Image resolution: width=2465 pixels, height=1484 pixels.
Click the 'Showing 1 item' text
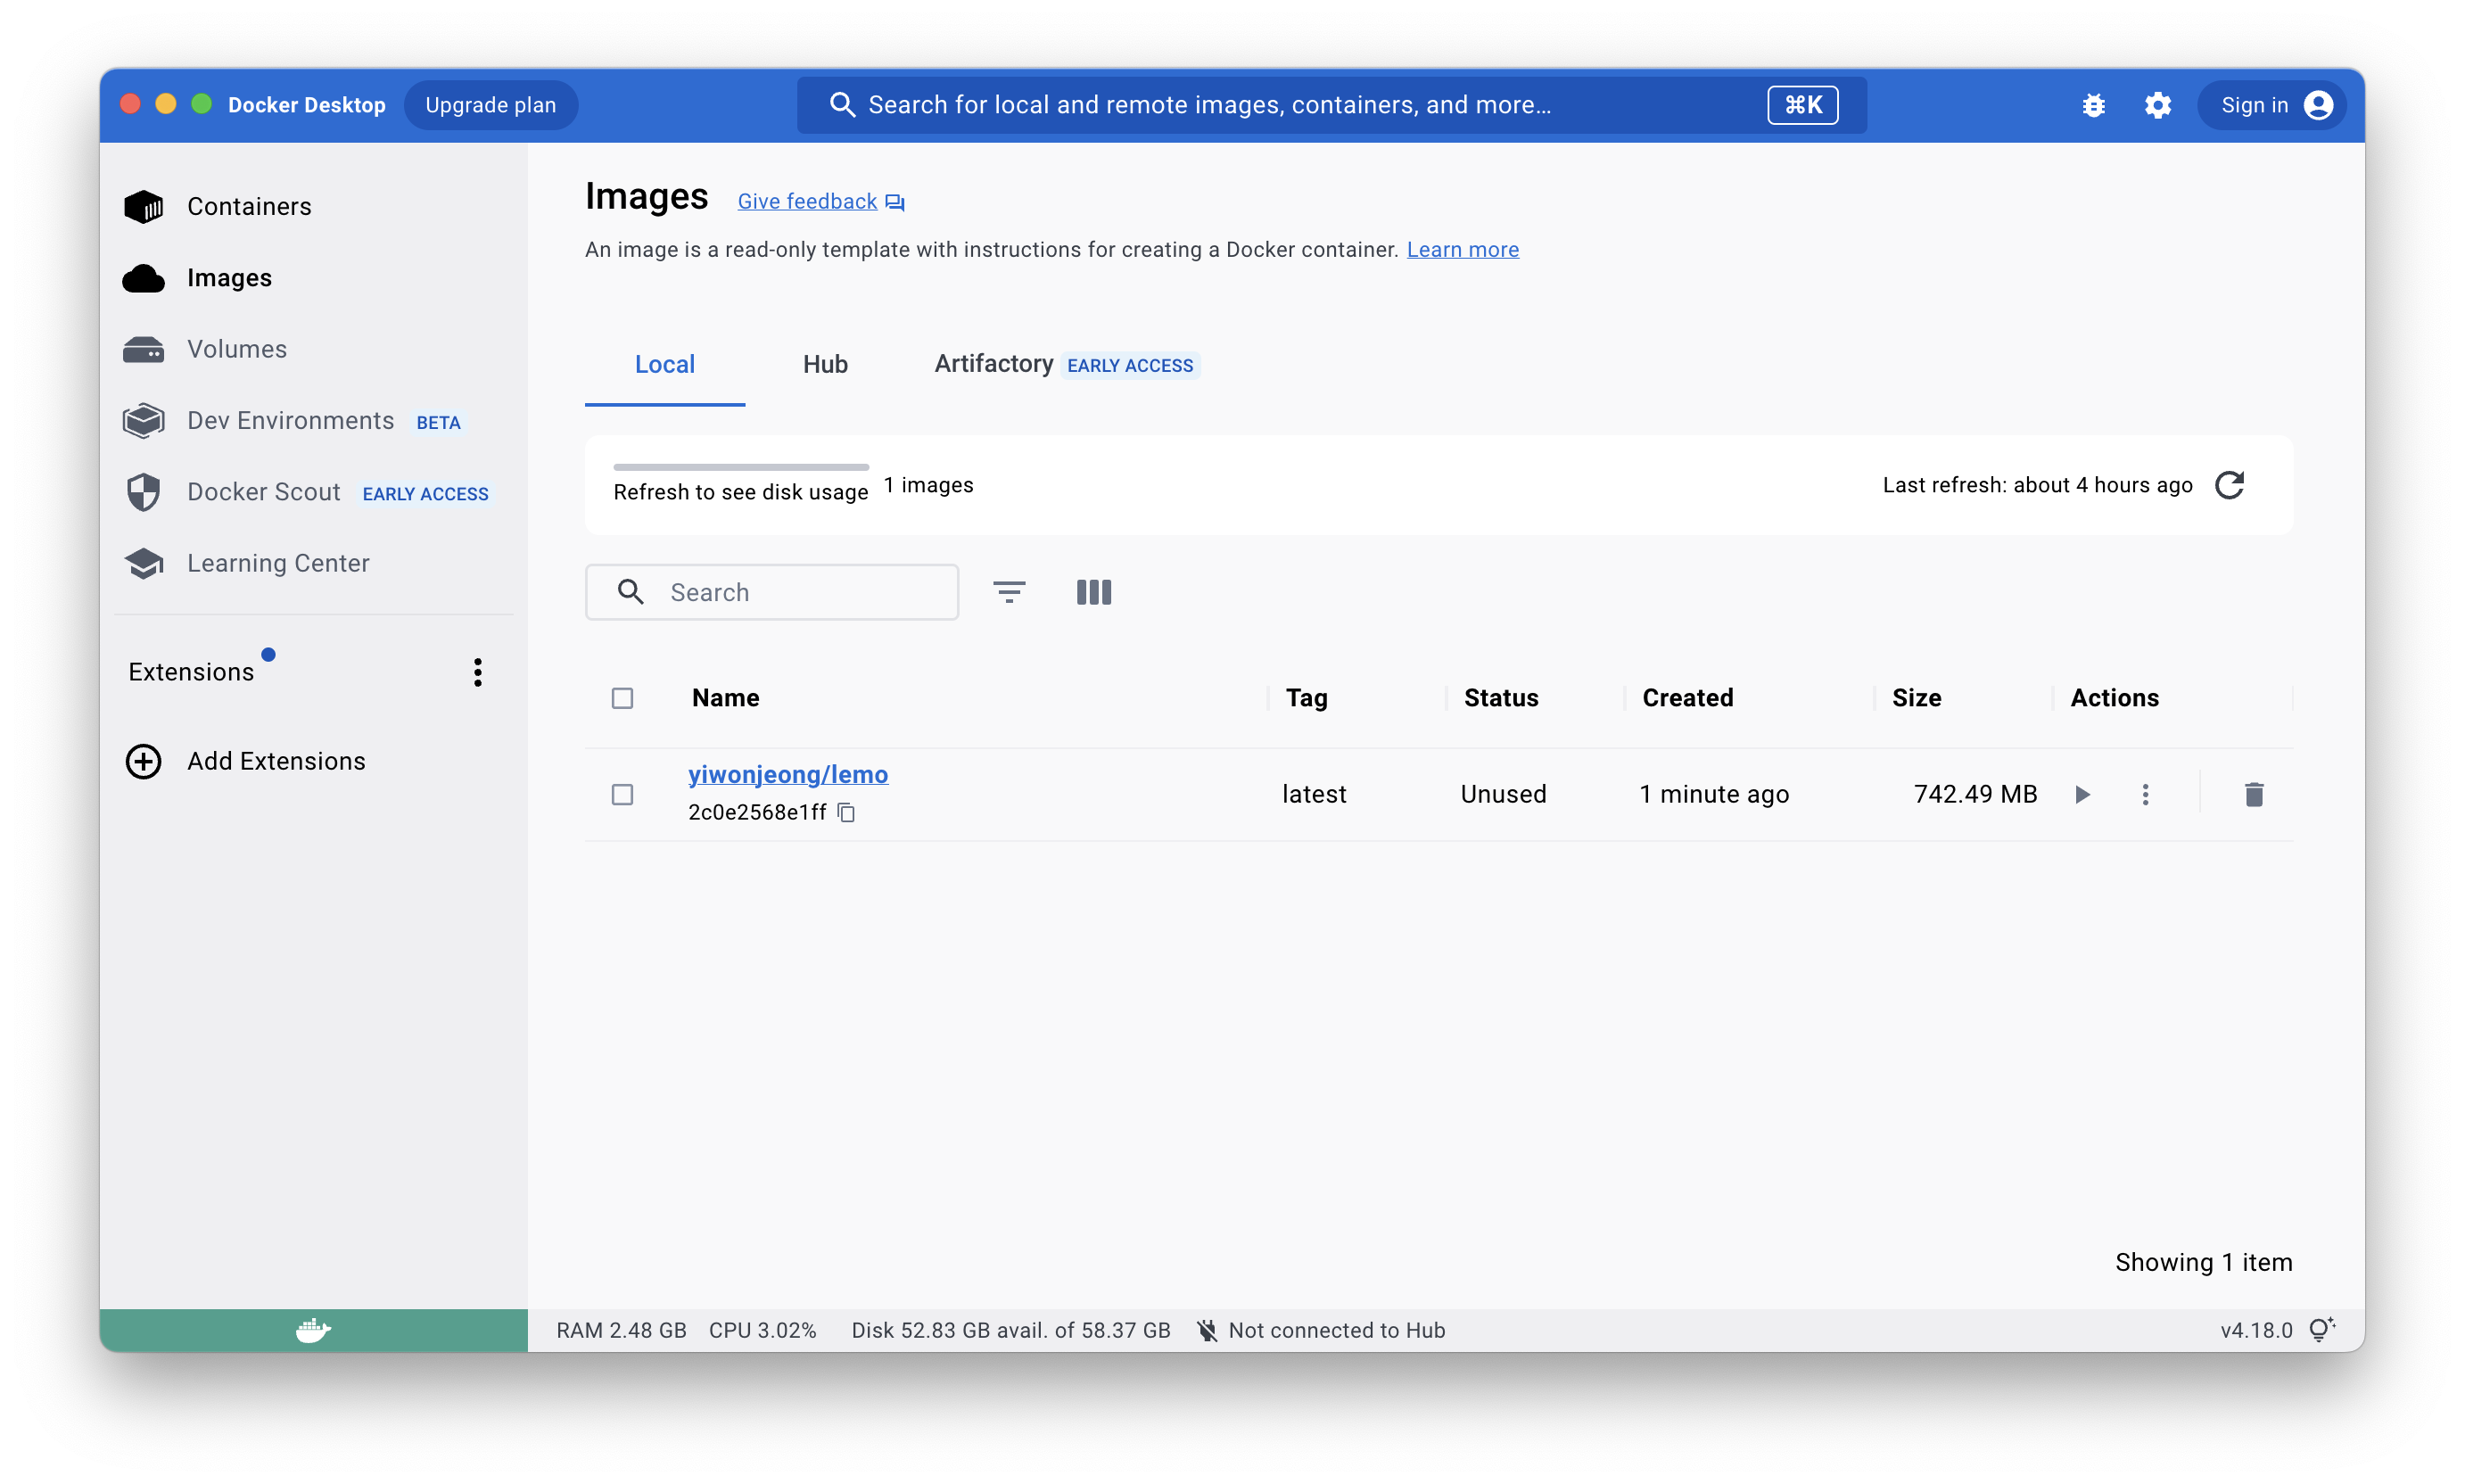2202,1262
